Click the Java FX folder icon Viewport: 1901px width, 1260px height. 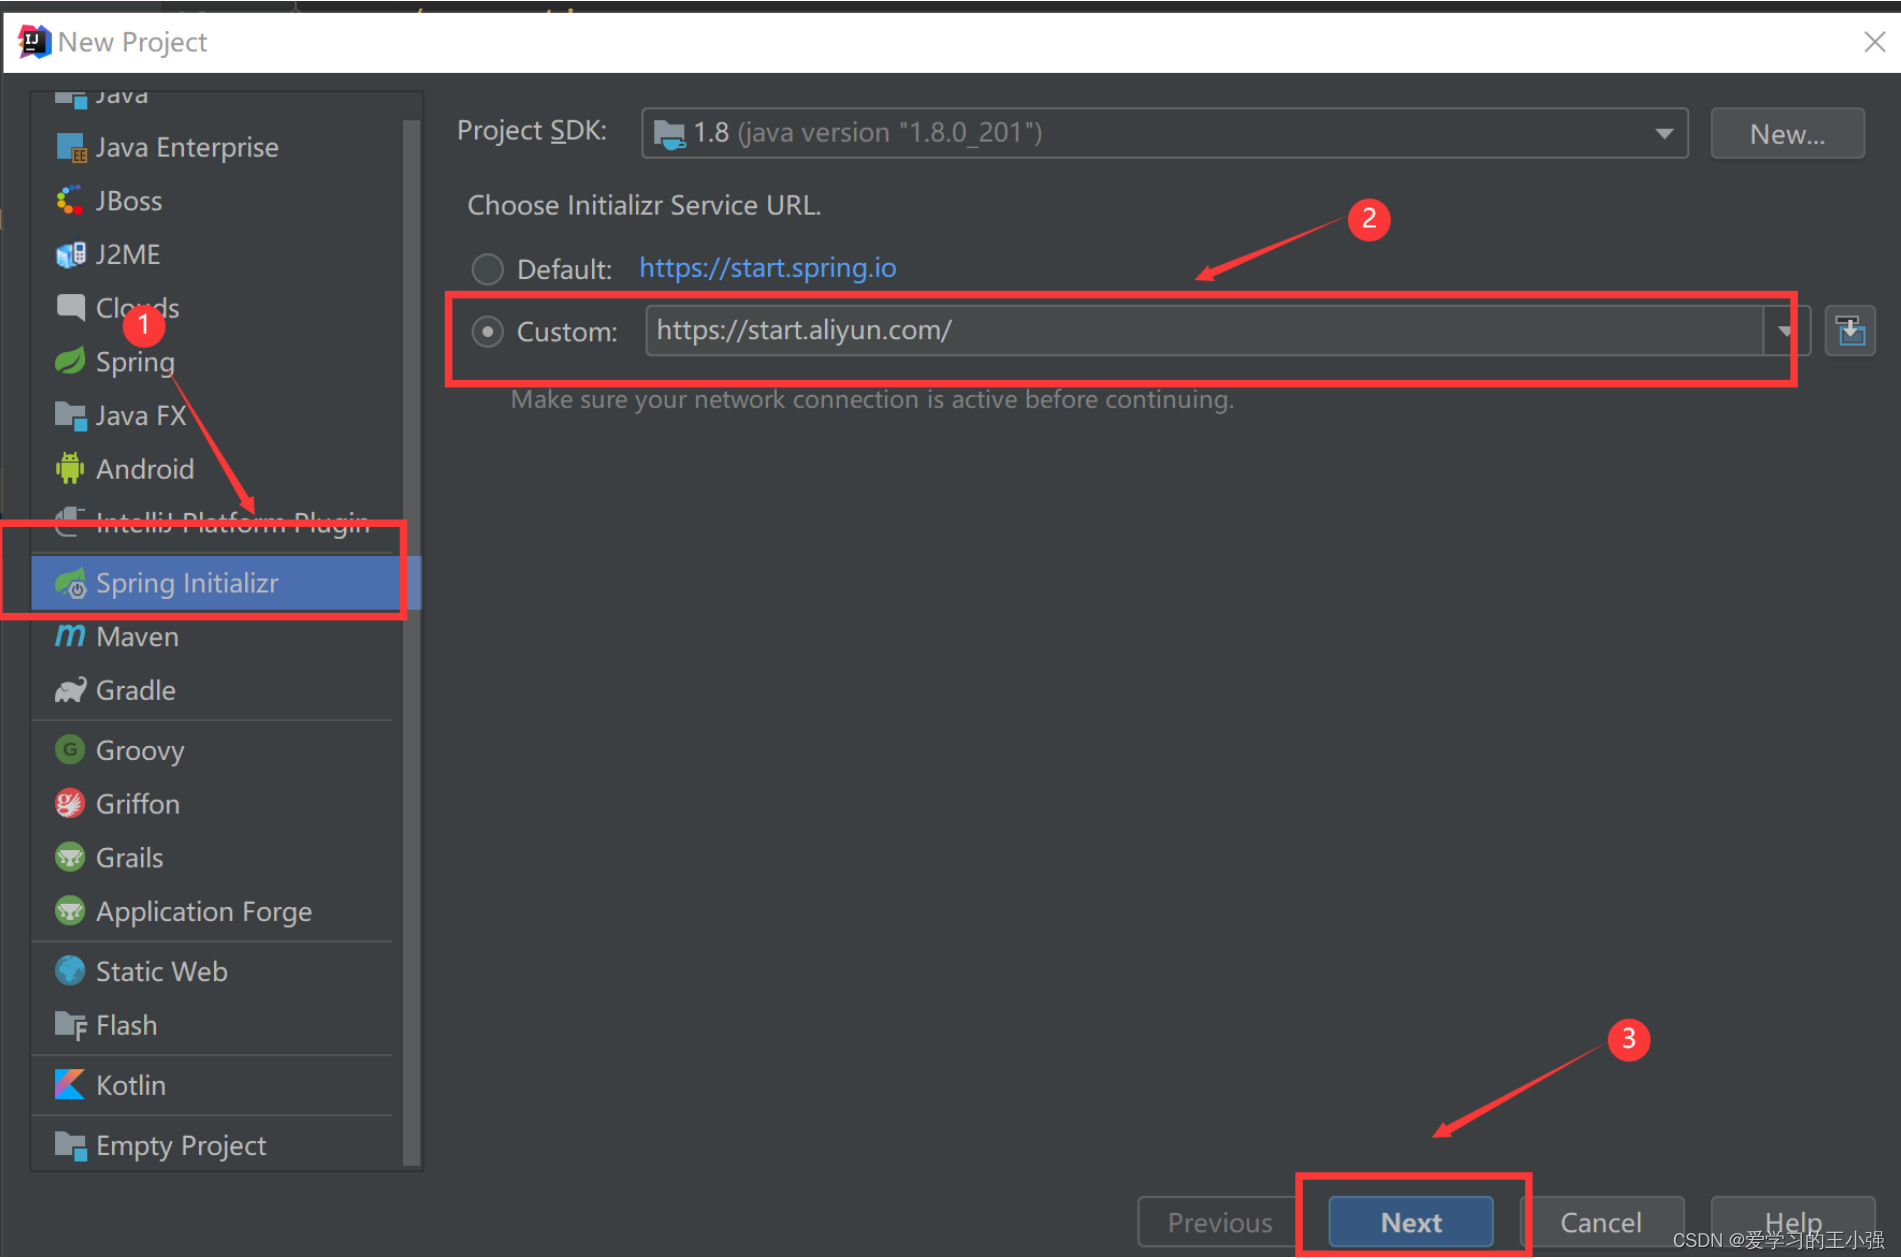tap(70, 415)
